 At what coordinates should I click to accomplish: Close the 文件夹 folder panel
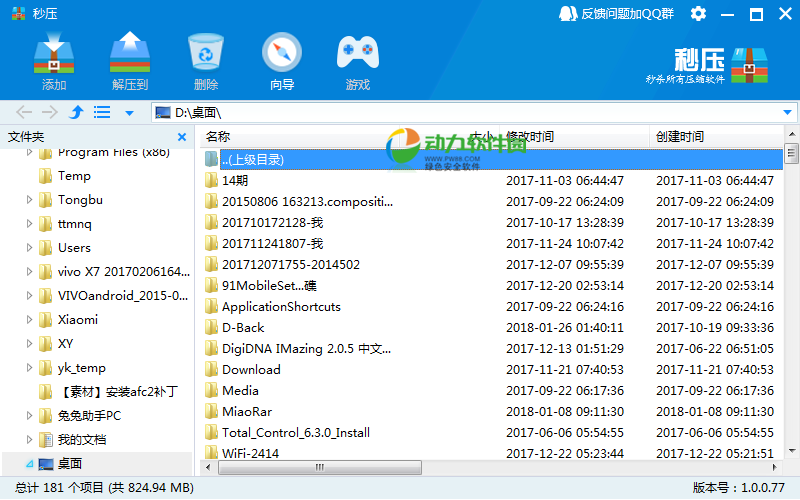183,136
